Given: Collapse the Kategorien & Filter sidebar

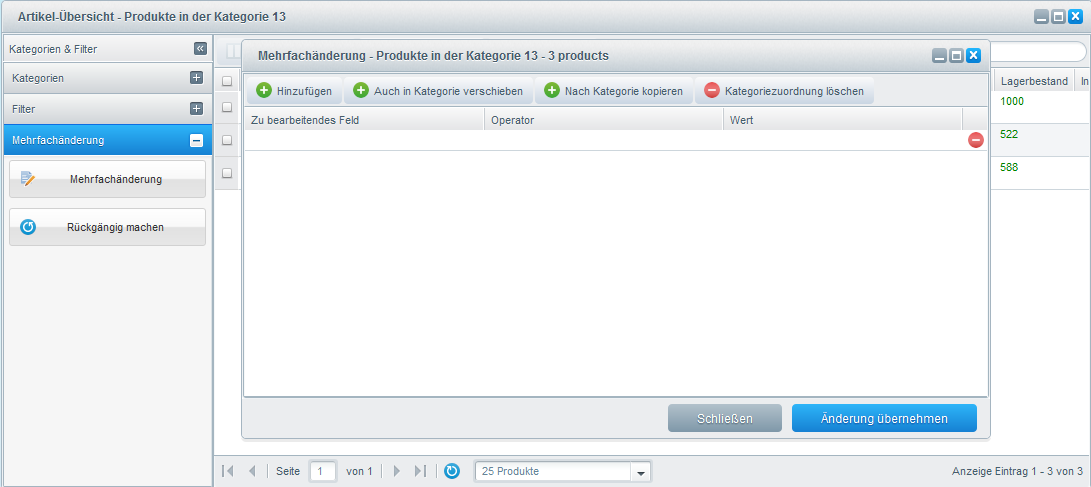Looking at the screenshot, I should point(200,48).
